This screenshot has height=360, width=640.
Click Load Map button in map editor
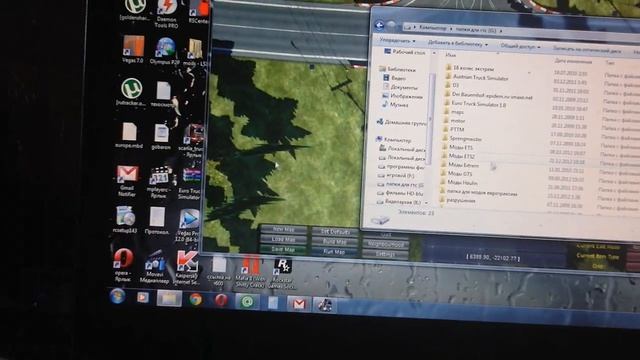[x=283, y=239]
